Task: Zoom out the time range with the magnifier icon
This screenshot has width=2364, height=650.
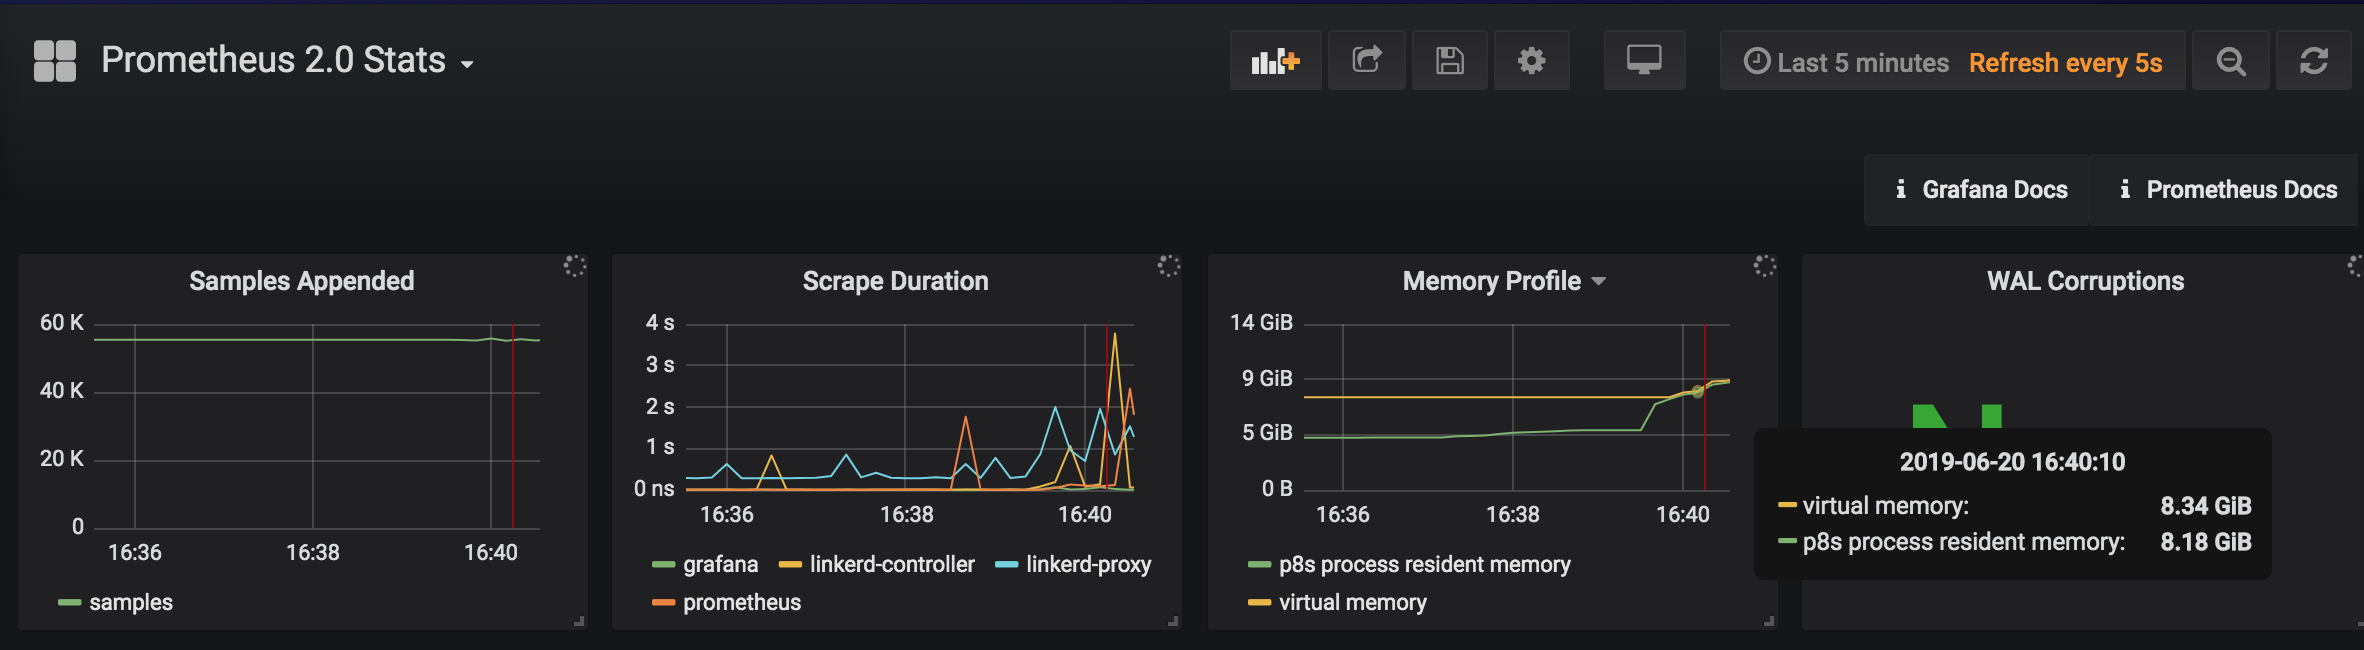Action: [2231, 60]
